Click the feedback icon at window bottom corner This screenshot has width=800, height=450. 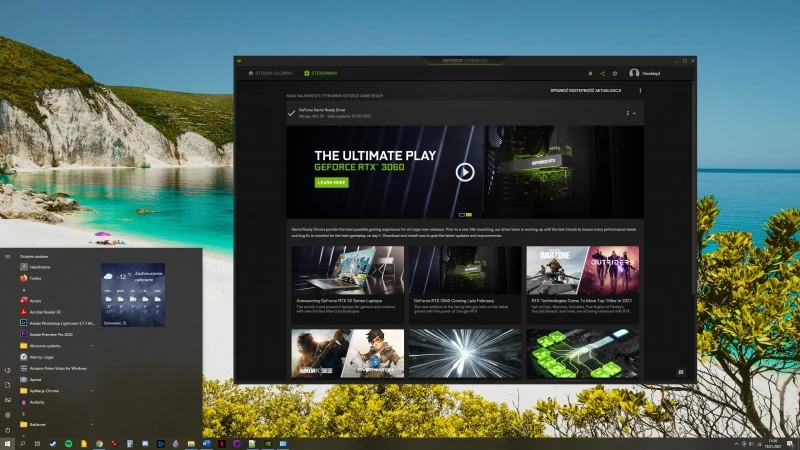click(681, 372)
